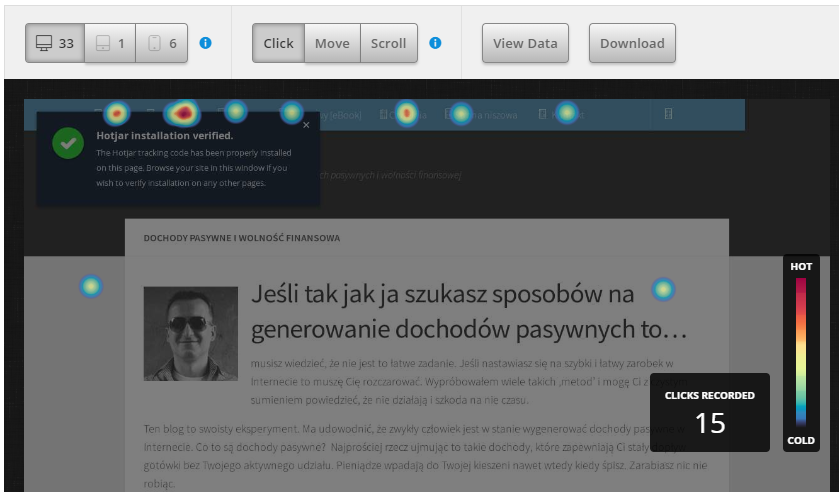Click the Download button

point(632,43)
